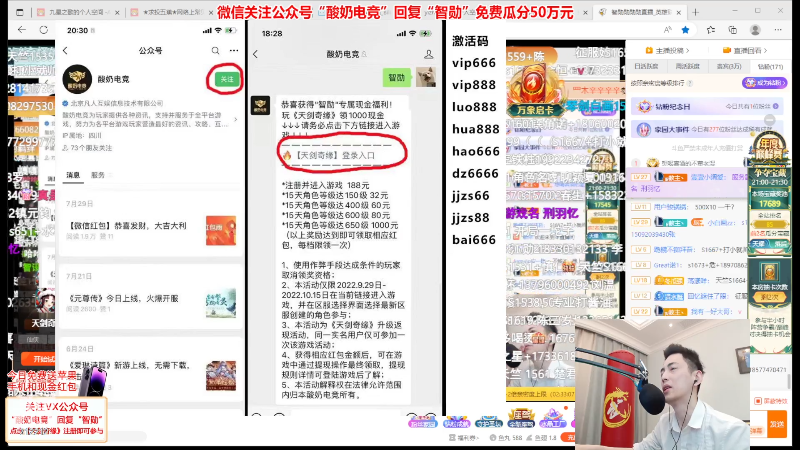
Task: Open the 《元尊传》今日上线 article
Action: pyautogui.click(x=151, y=303)
